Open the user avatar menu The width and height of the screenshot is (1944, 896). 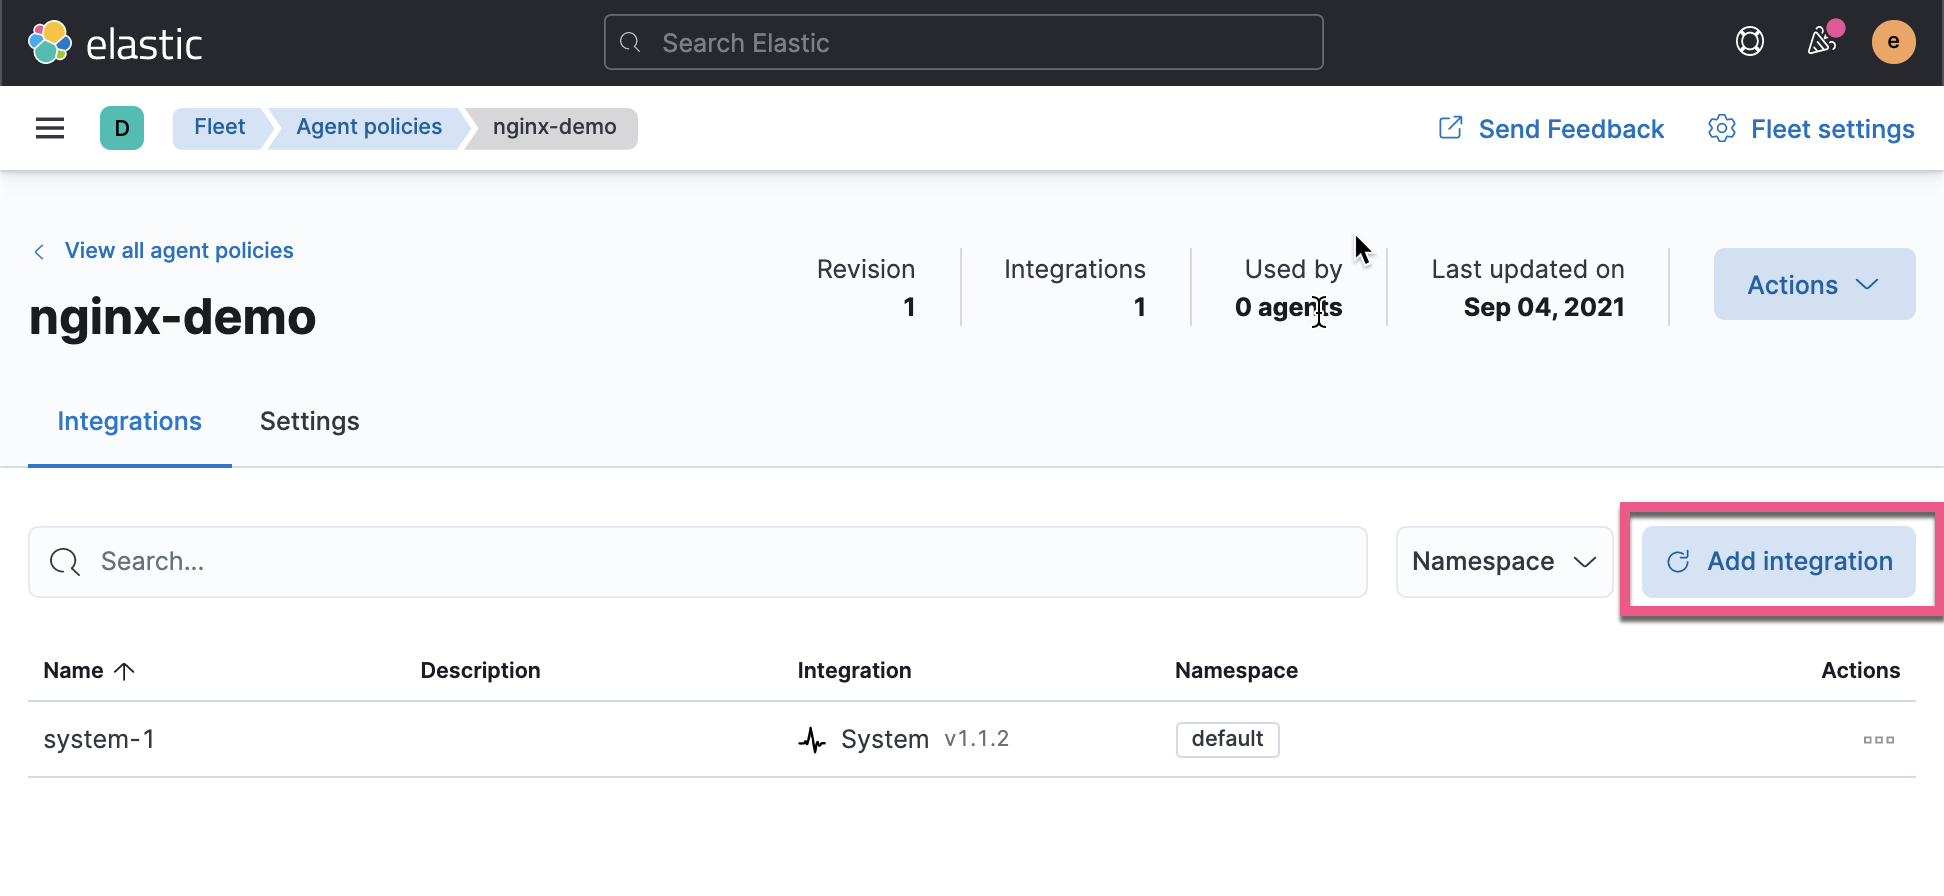1894,42
